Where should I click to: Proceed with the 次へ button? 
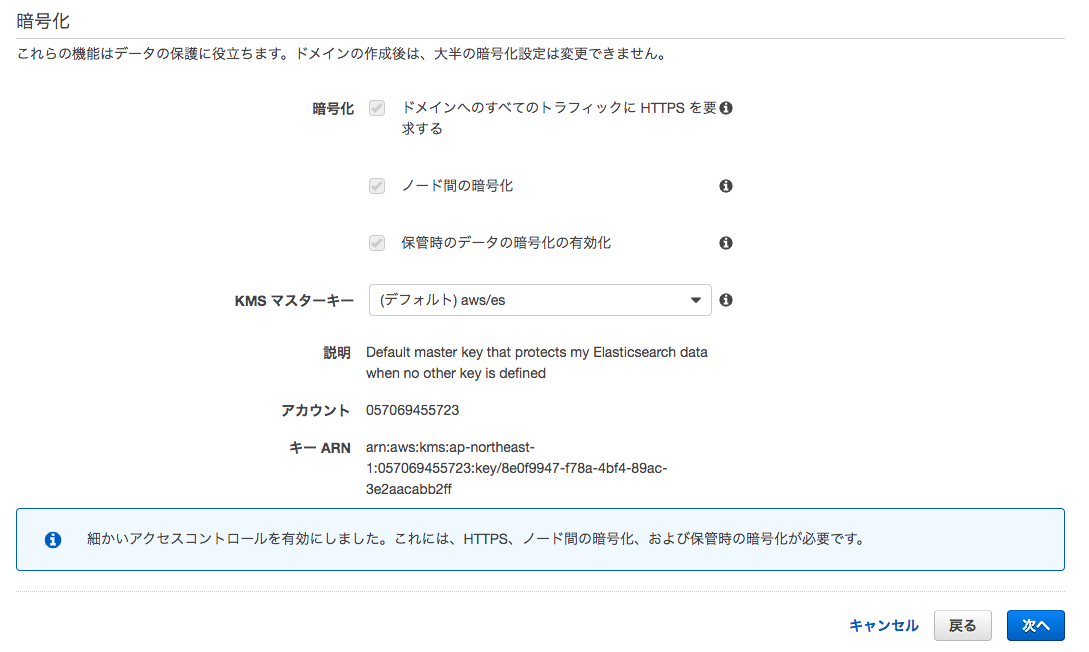[x=1035, y=625]
